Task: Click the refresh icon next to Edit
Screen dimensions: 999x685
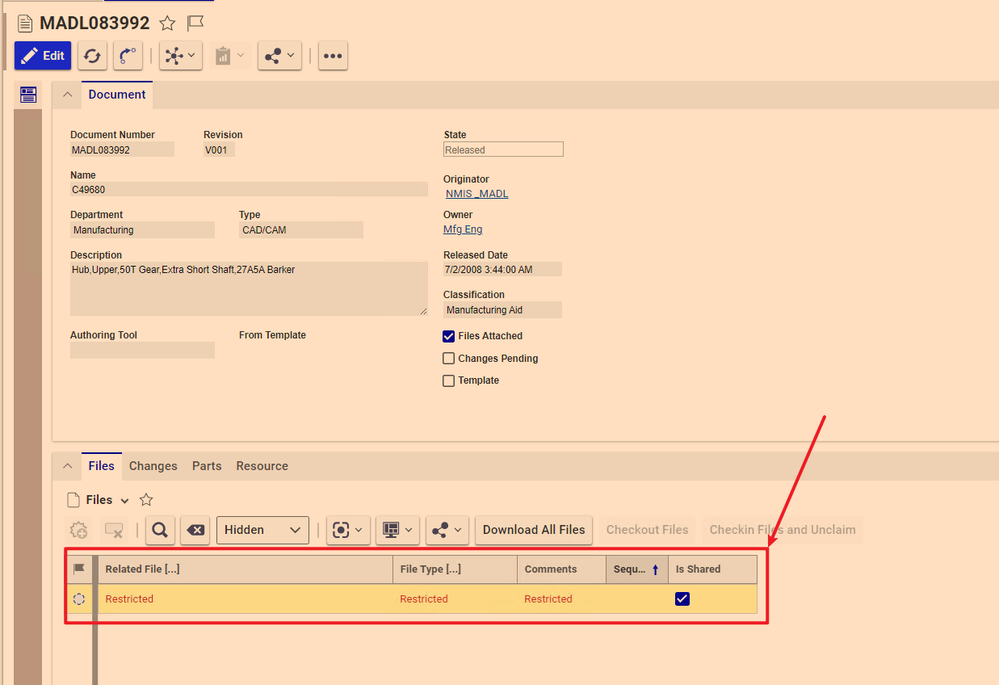Action: tap(92, 56)
